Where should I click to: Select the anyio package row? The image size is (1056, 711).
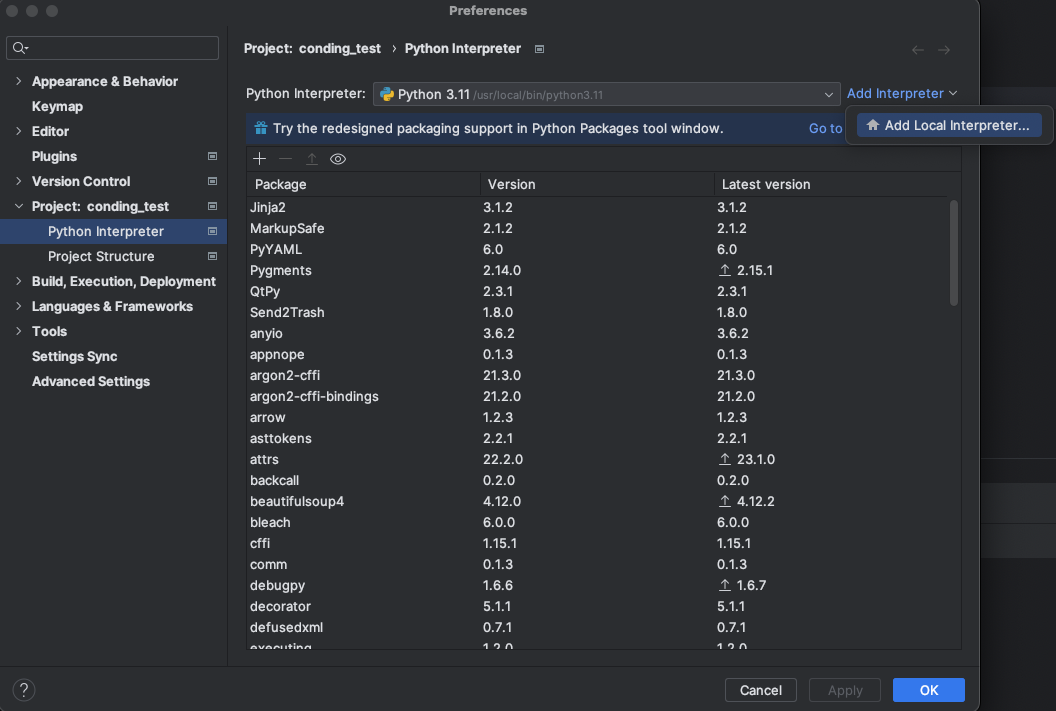tap(597, 333)
